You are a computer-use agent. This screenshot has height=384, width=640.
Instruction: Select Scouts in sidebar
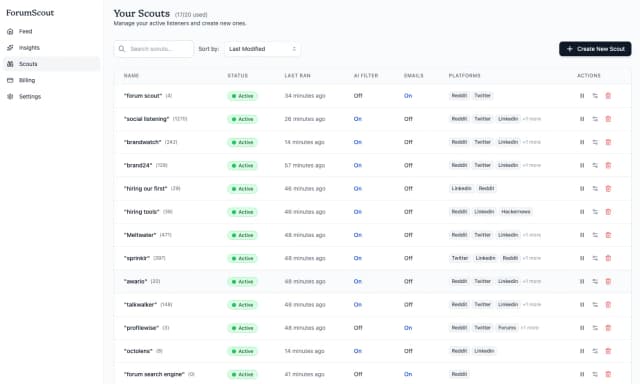(x=51, y=64)
